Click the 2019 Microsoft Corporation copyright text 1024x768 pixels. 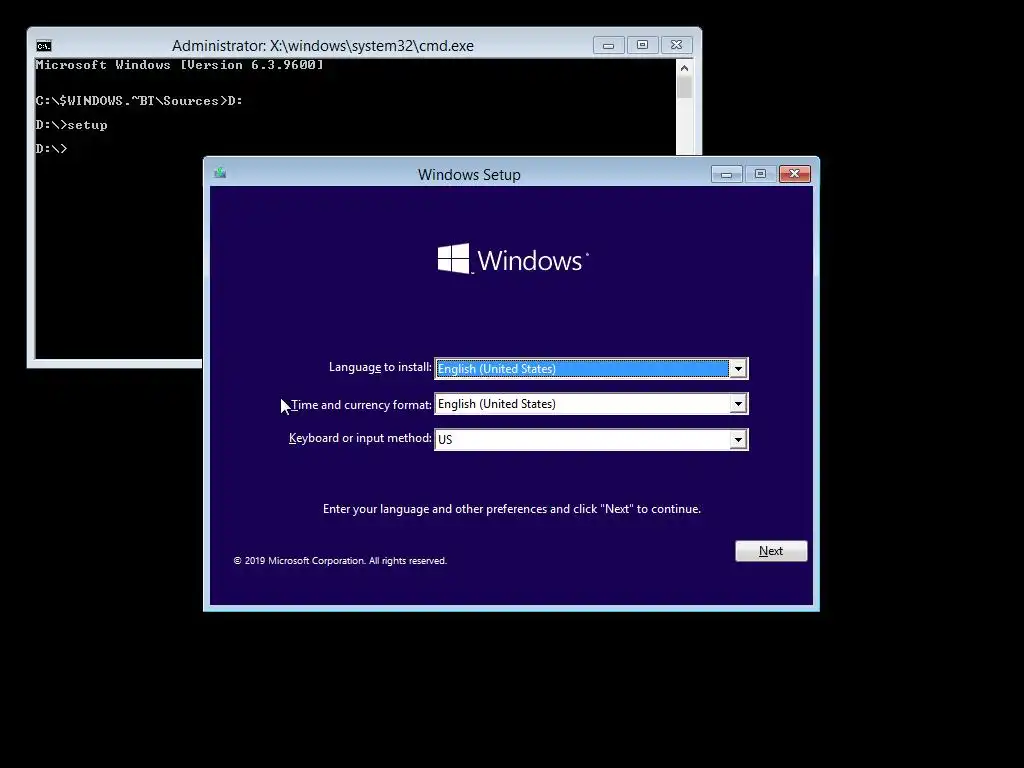tap(340, 560)
